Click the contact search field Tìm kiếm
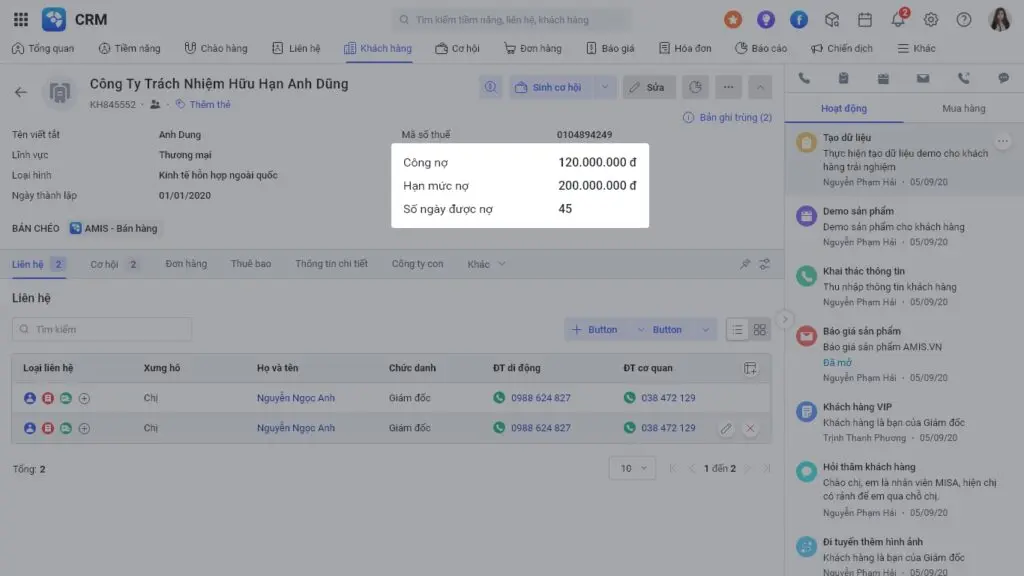 [x=102, y=329]
